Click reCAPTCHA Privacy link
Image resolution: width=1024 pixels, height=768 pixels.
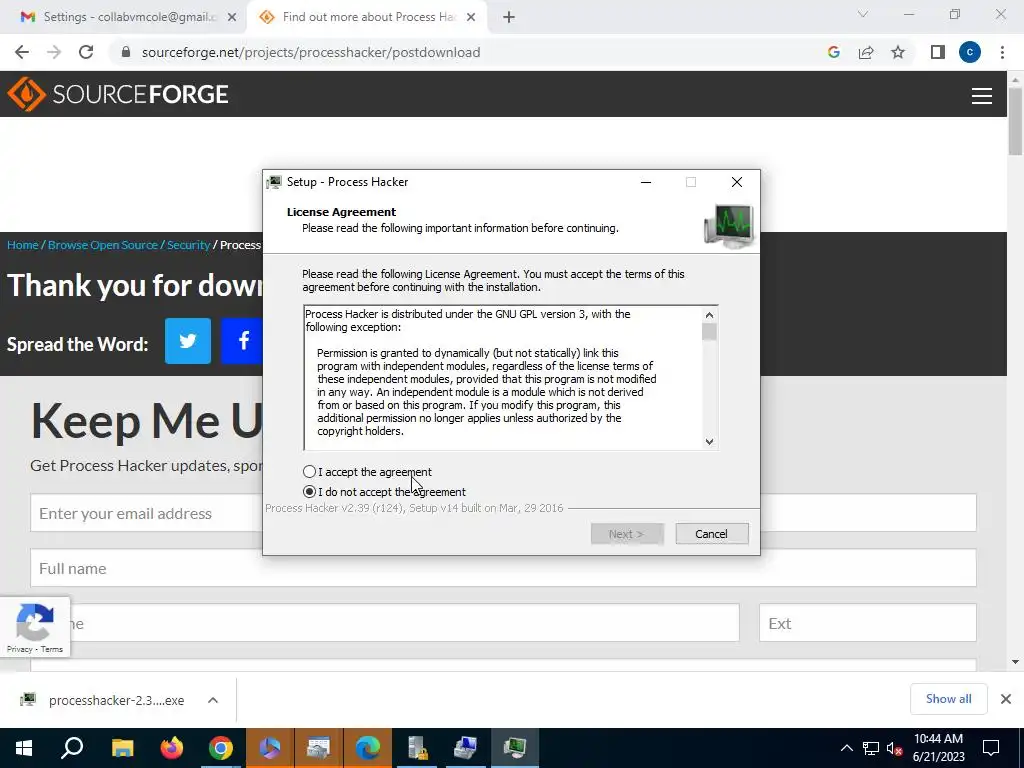click(20, 649)
